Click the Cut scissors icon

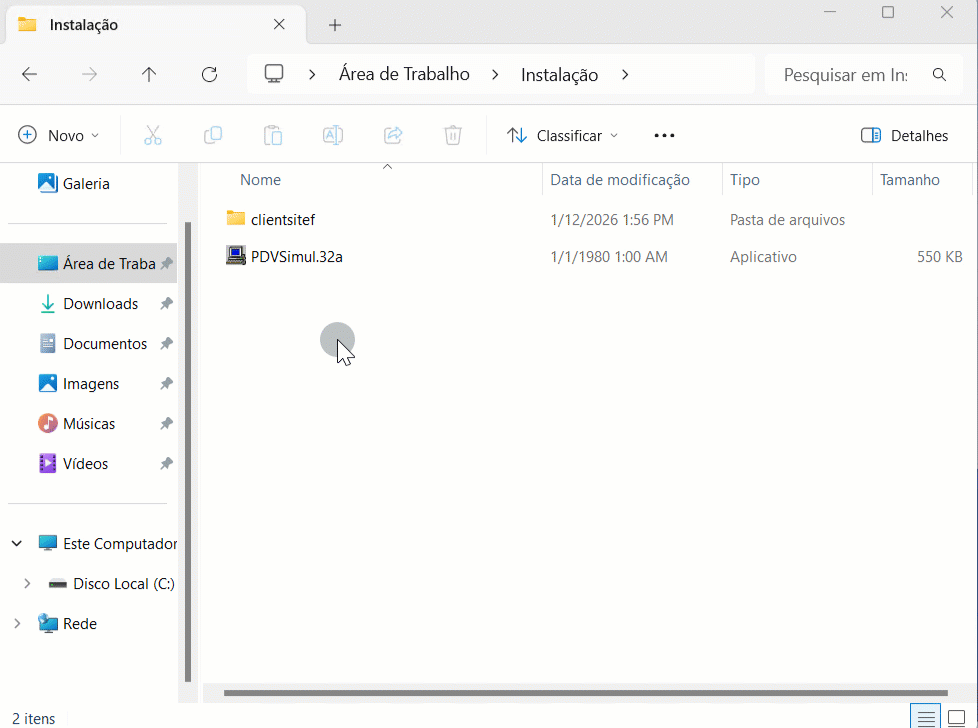click(153, 135)
